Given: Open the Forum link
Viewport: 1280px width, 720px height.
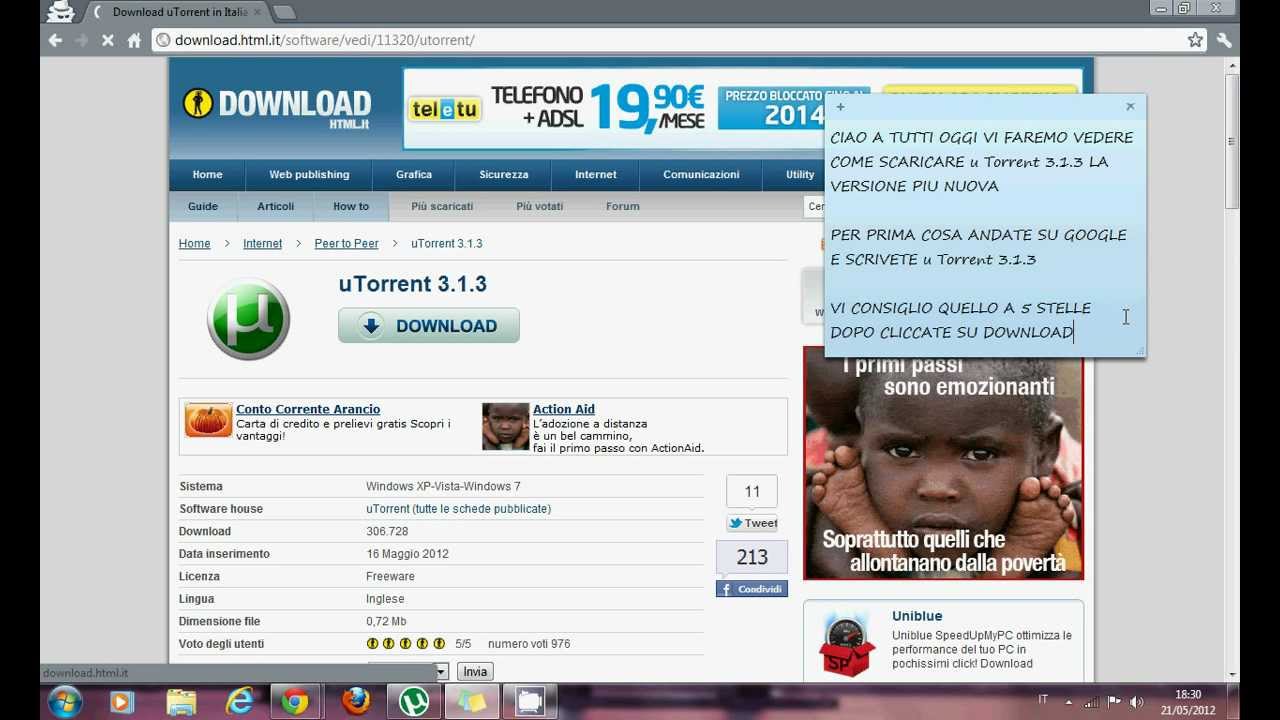Looking at the screenshot, I should [x=622, y=206].
